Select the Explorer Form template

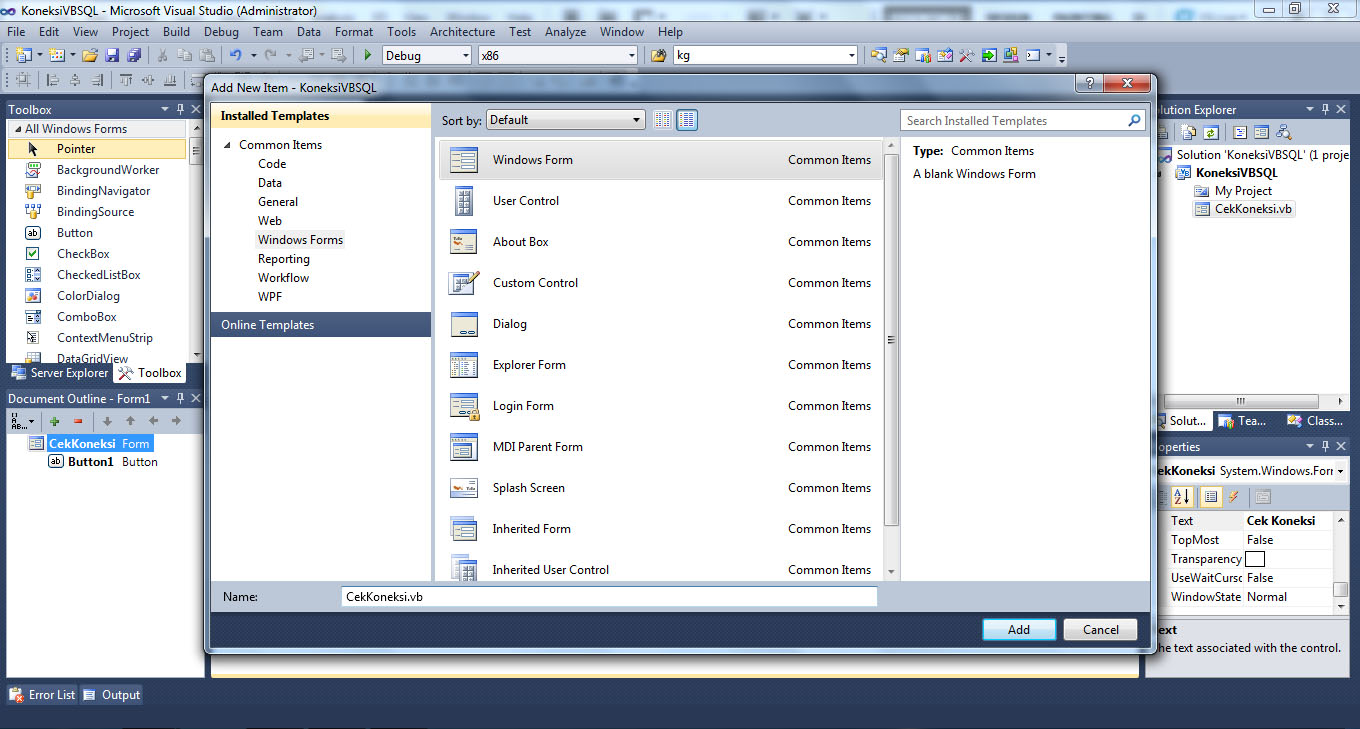coord(660,365)
